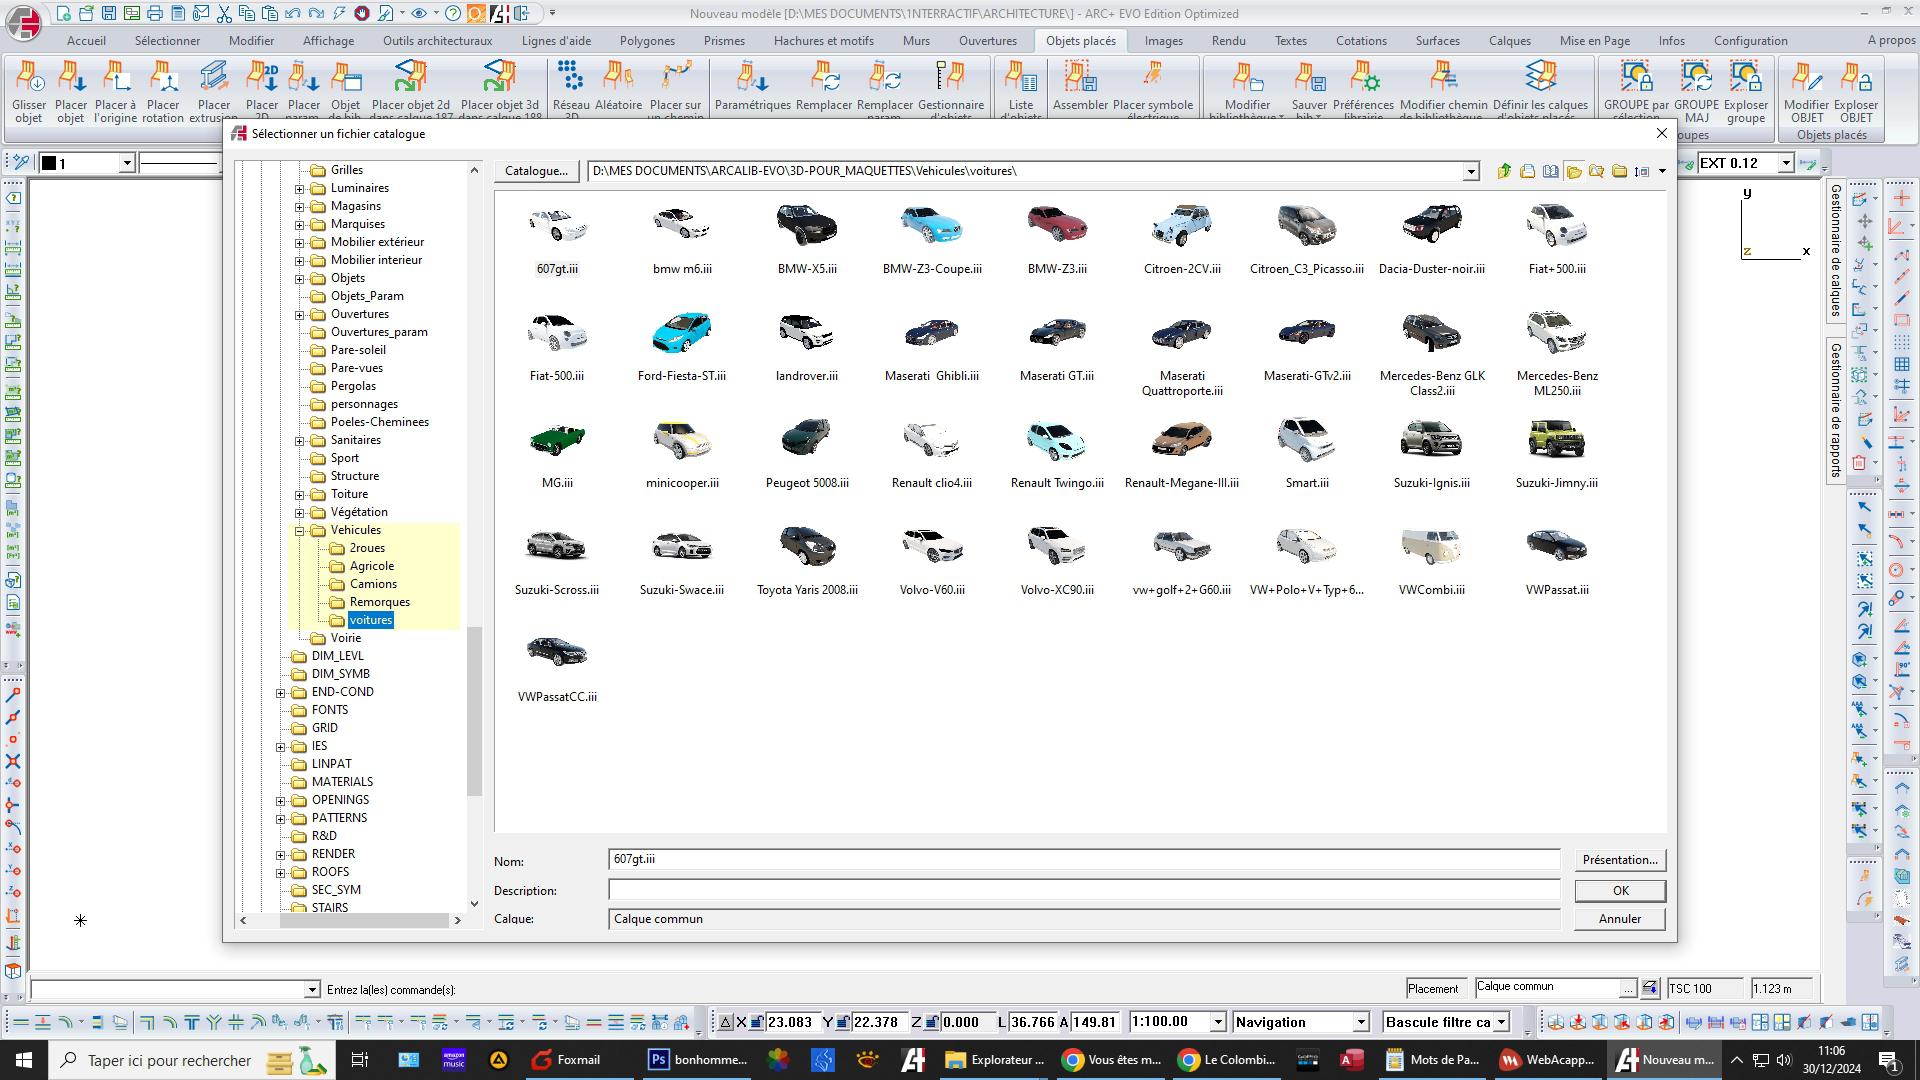This screenshot has width=1920, height=1080.
Task: Click the Placer rotation ribbon icon
Action: tap(163, 78)
